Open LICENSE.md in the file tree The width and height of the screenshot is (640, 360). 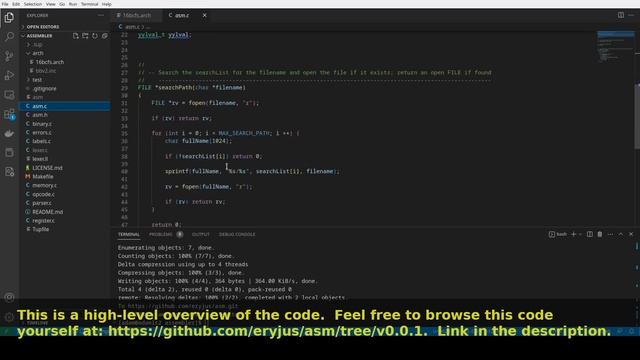click(x=47, y=168)
